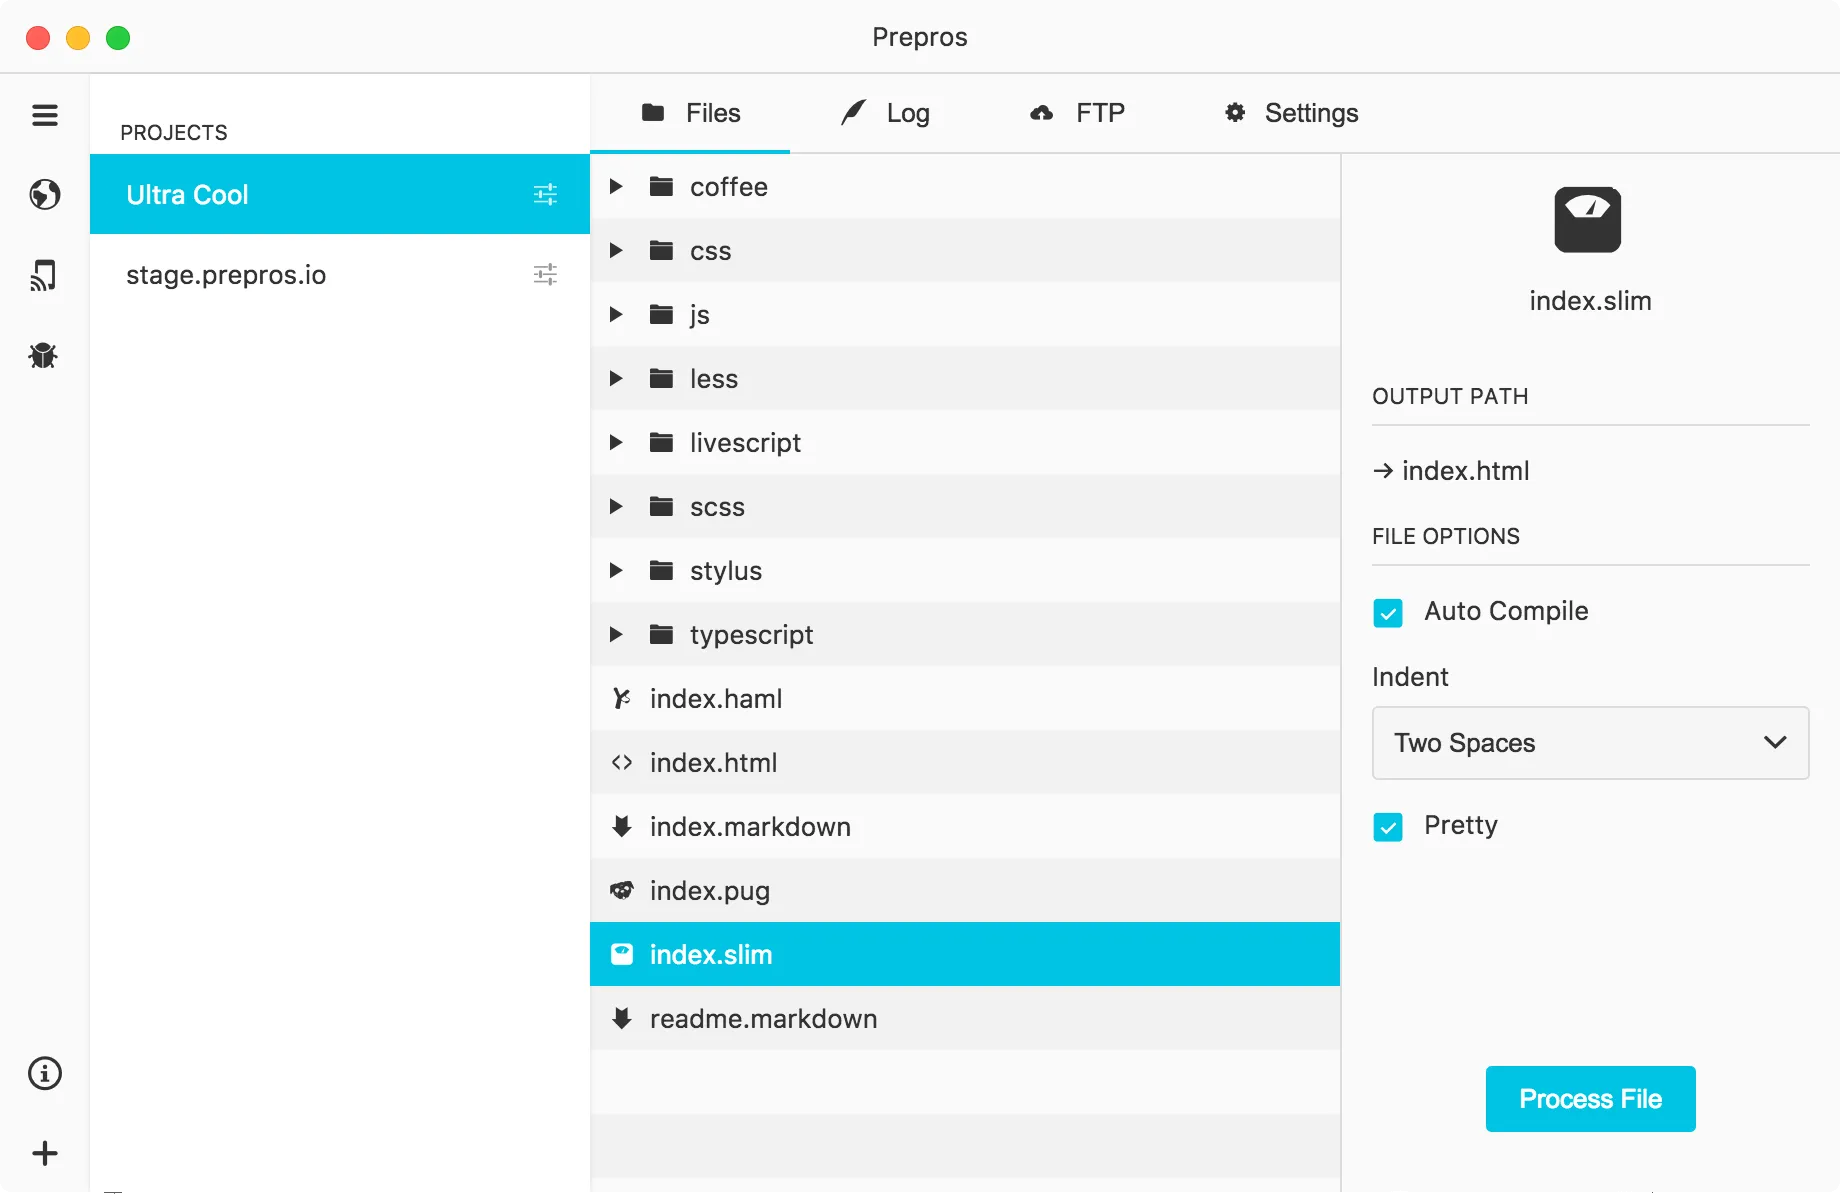Add a new project with the plus icon

[x=44, y=1153]
